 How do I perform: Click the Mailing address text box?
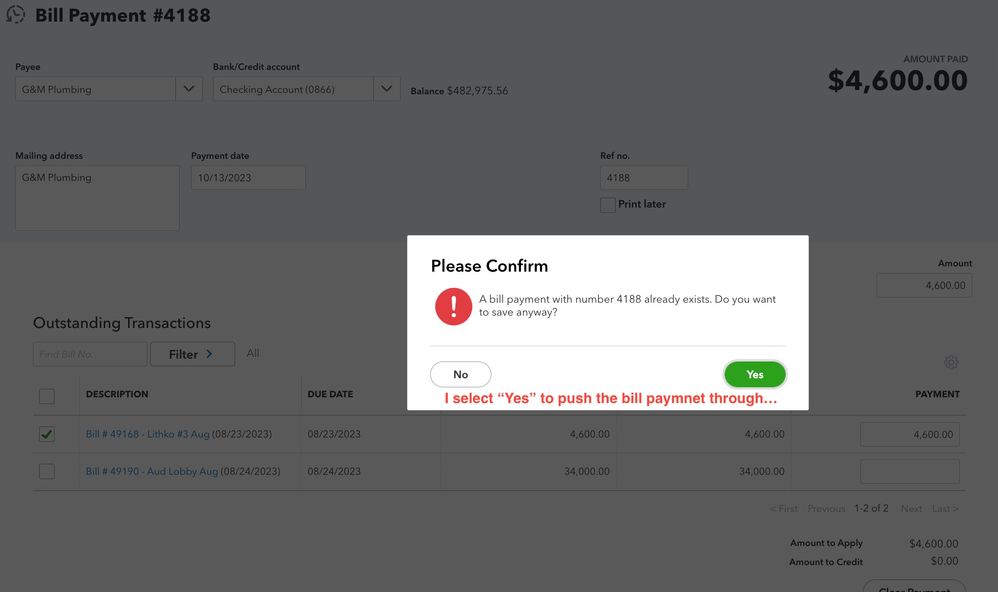click(97, 198)
